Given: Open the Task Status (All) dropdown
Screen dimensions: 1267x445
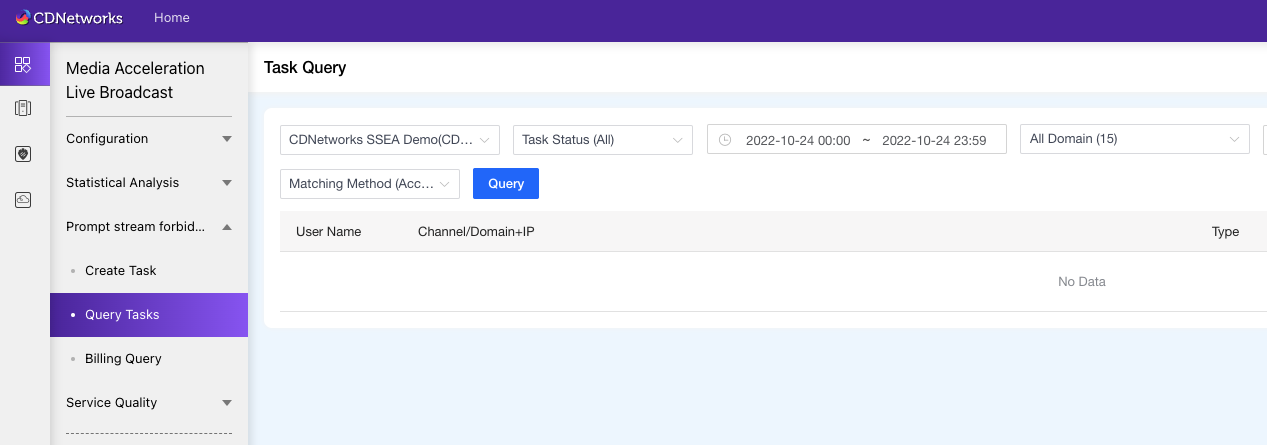Looking at the screenshot, I should point(603,140).
